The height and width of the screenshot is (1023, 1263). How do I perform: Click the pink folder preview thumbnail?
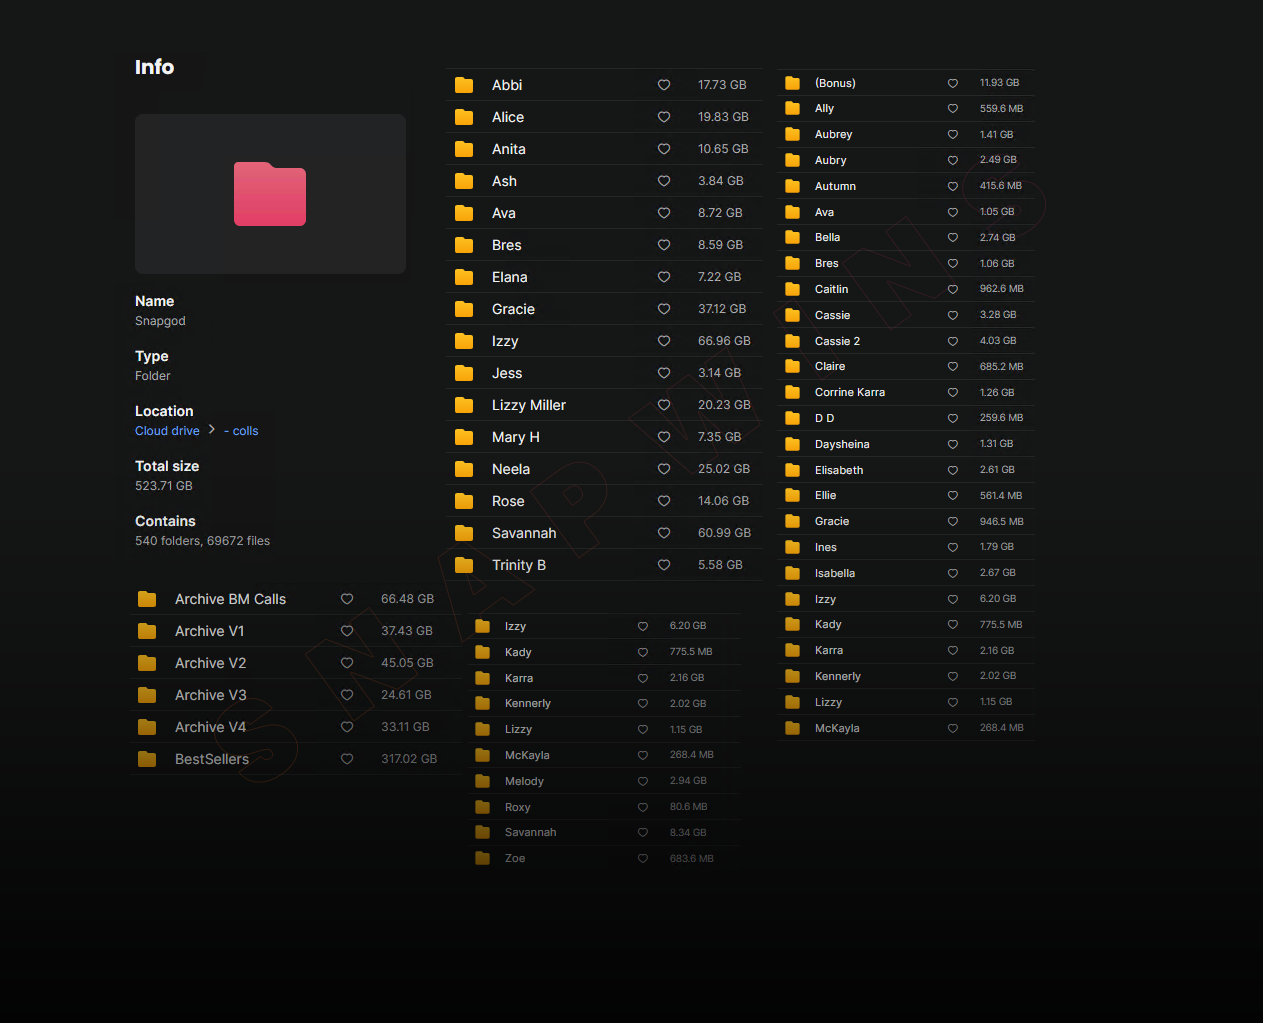coord(270,194)
